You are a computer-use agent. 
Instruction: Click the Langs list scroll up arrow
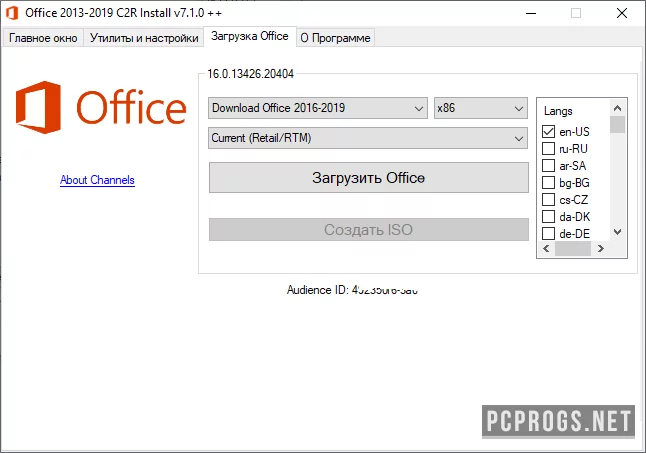(x=617, y=108)
